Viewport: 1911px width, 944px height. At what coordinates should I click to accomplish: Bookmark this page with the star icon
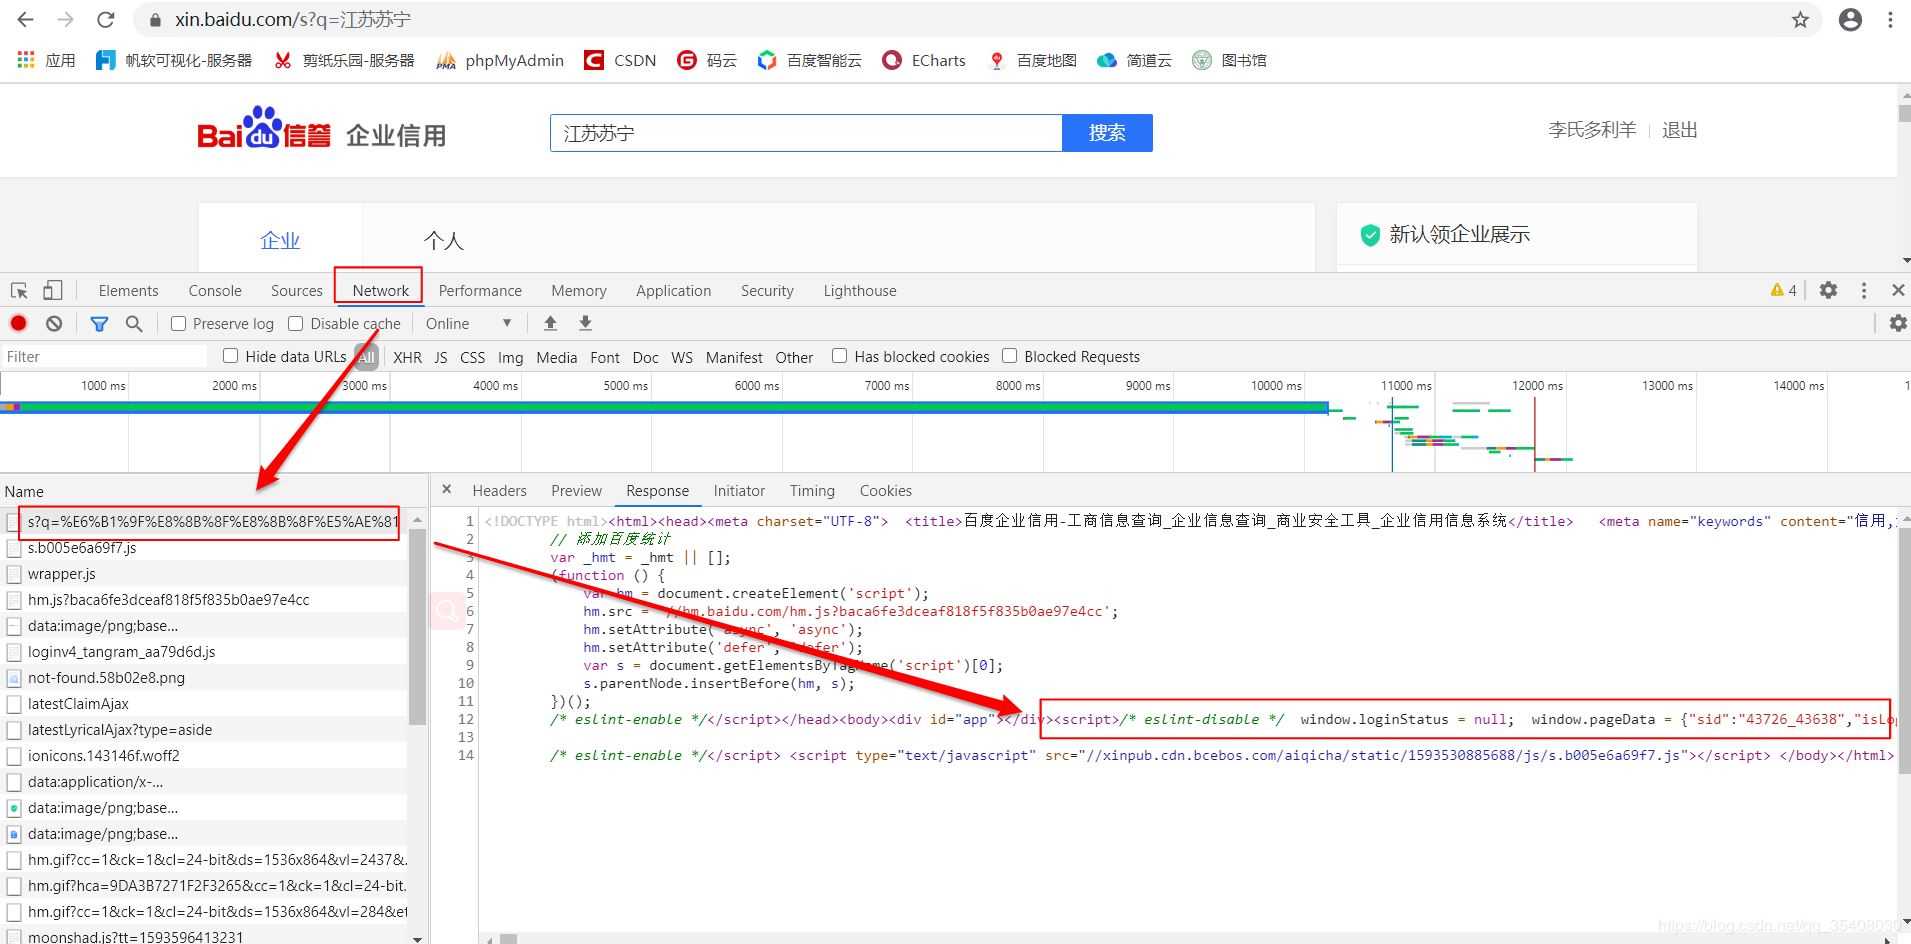pos(1800,19)
